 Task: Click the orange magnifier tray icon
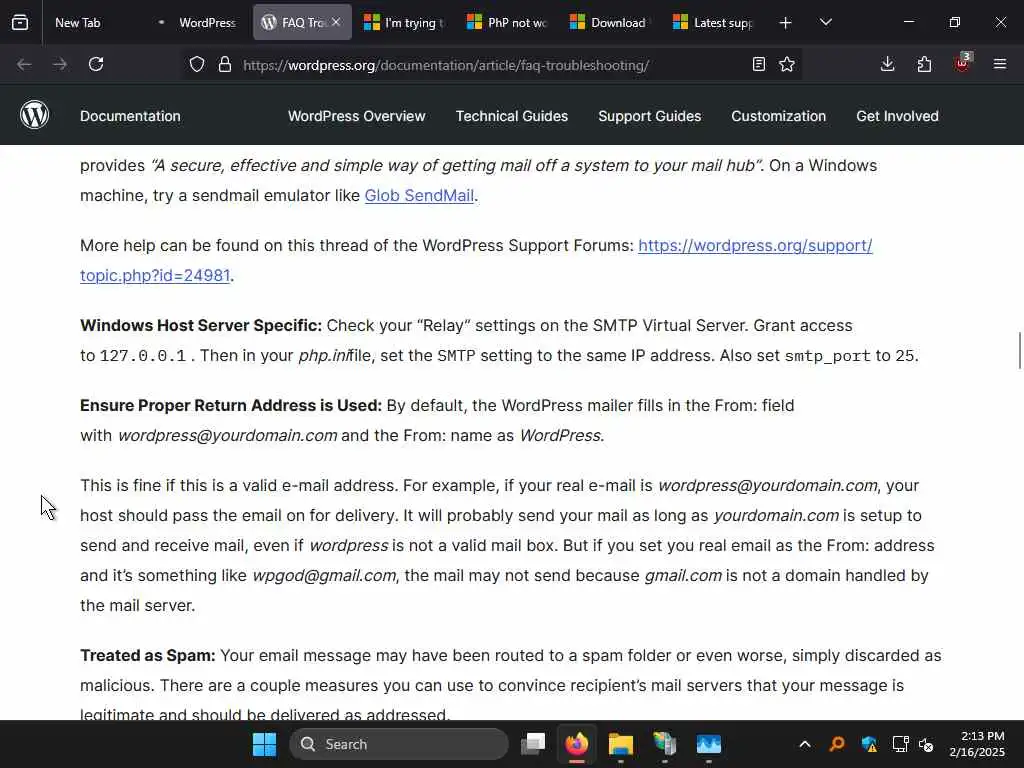(x=837, y=744)
